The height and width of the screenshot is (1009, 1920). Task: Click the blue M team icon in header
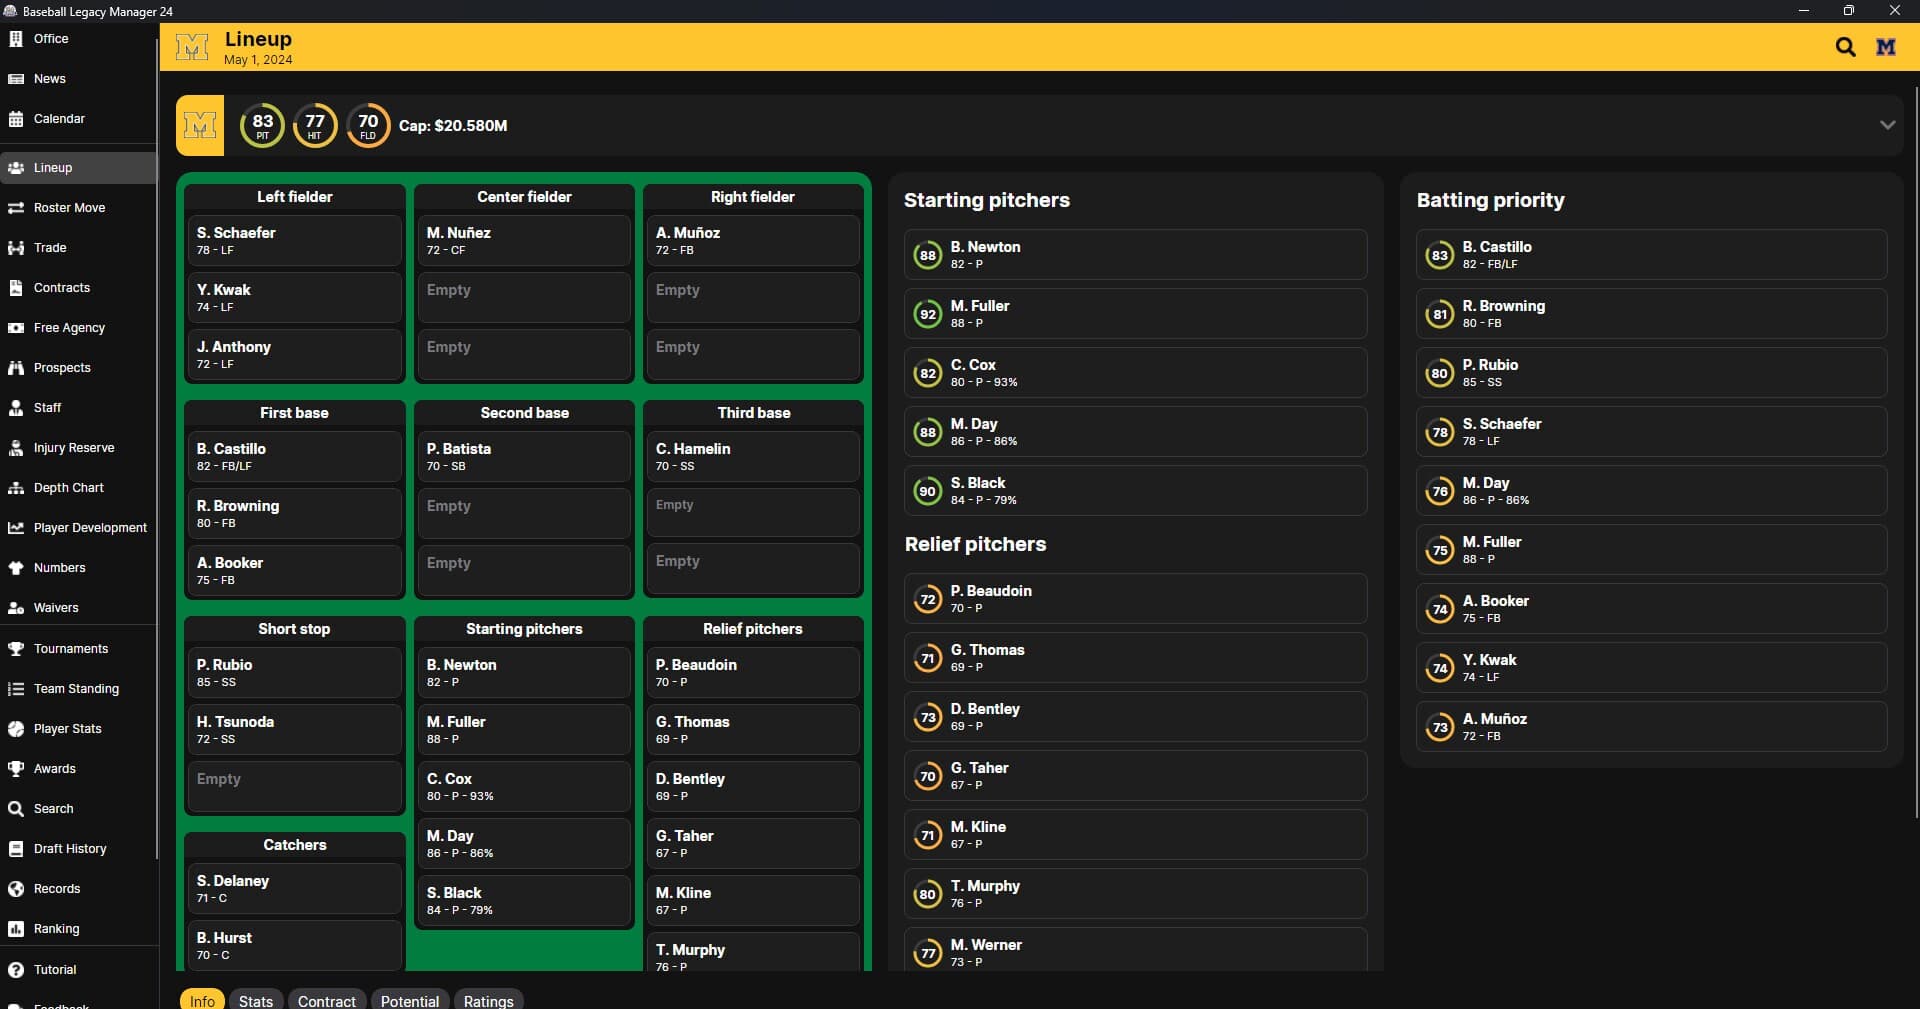point(1886,47)
